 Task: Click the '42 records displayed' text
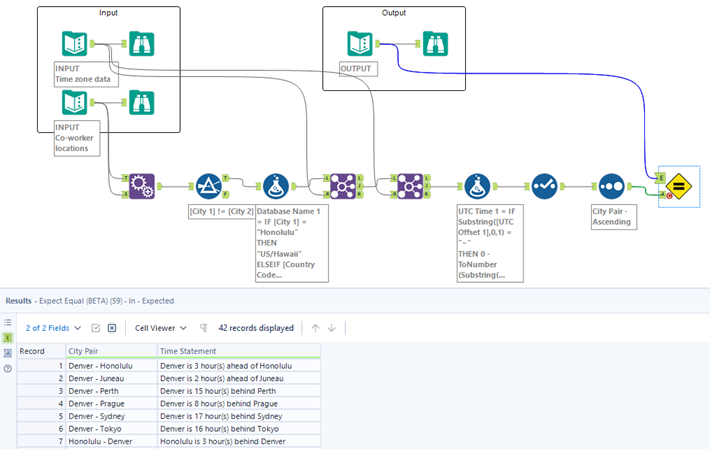pyautogui.click(x=256, y=328)
